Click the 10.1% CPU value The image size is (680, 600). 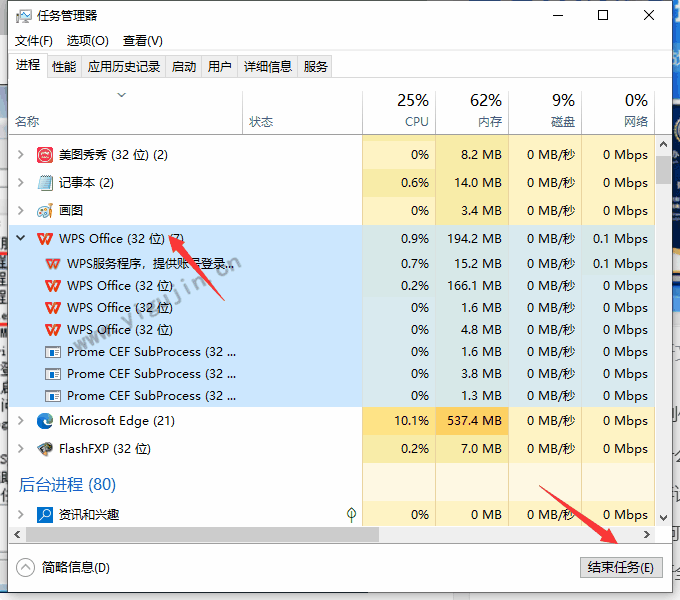click(411, 421)
